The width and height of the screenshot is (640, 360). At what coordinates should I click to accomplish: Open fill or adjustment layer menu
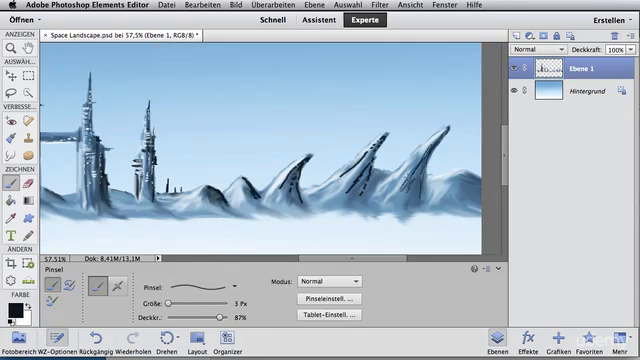tap(530, 36)
